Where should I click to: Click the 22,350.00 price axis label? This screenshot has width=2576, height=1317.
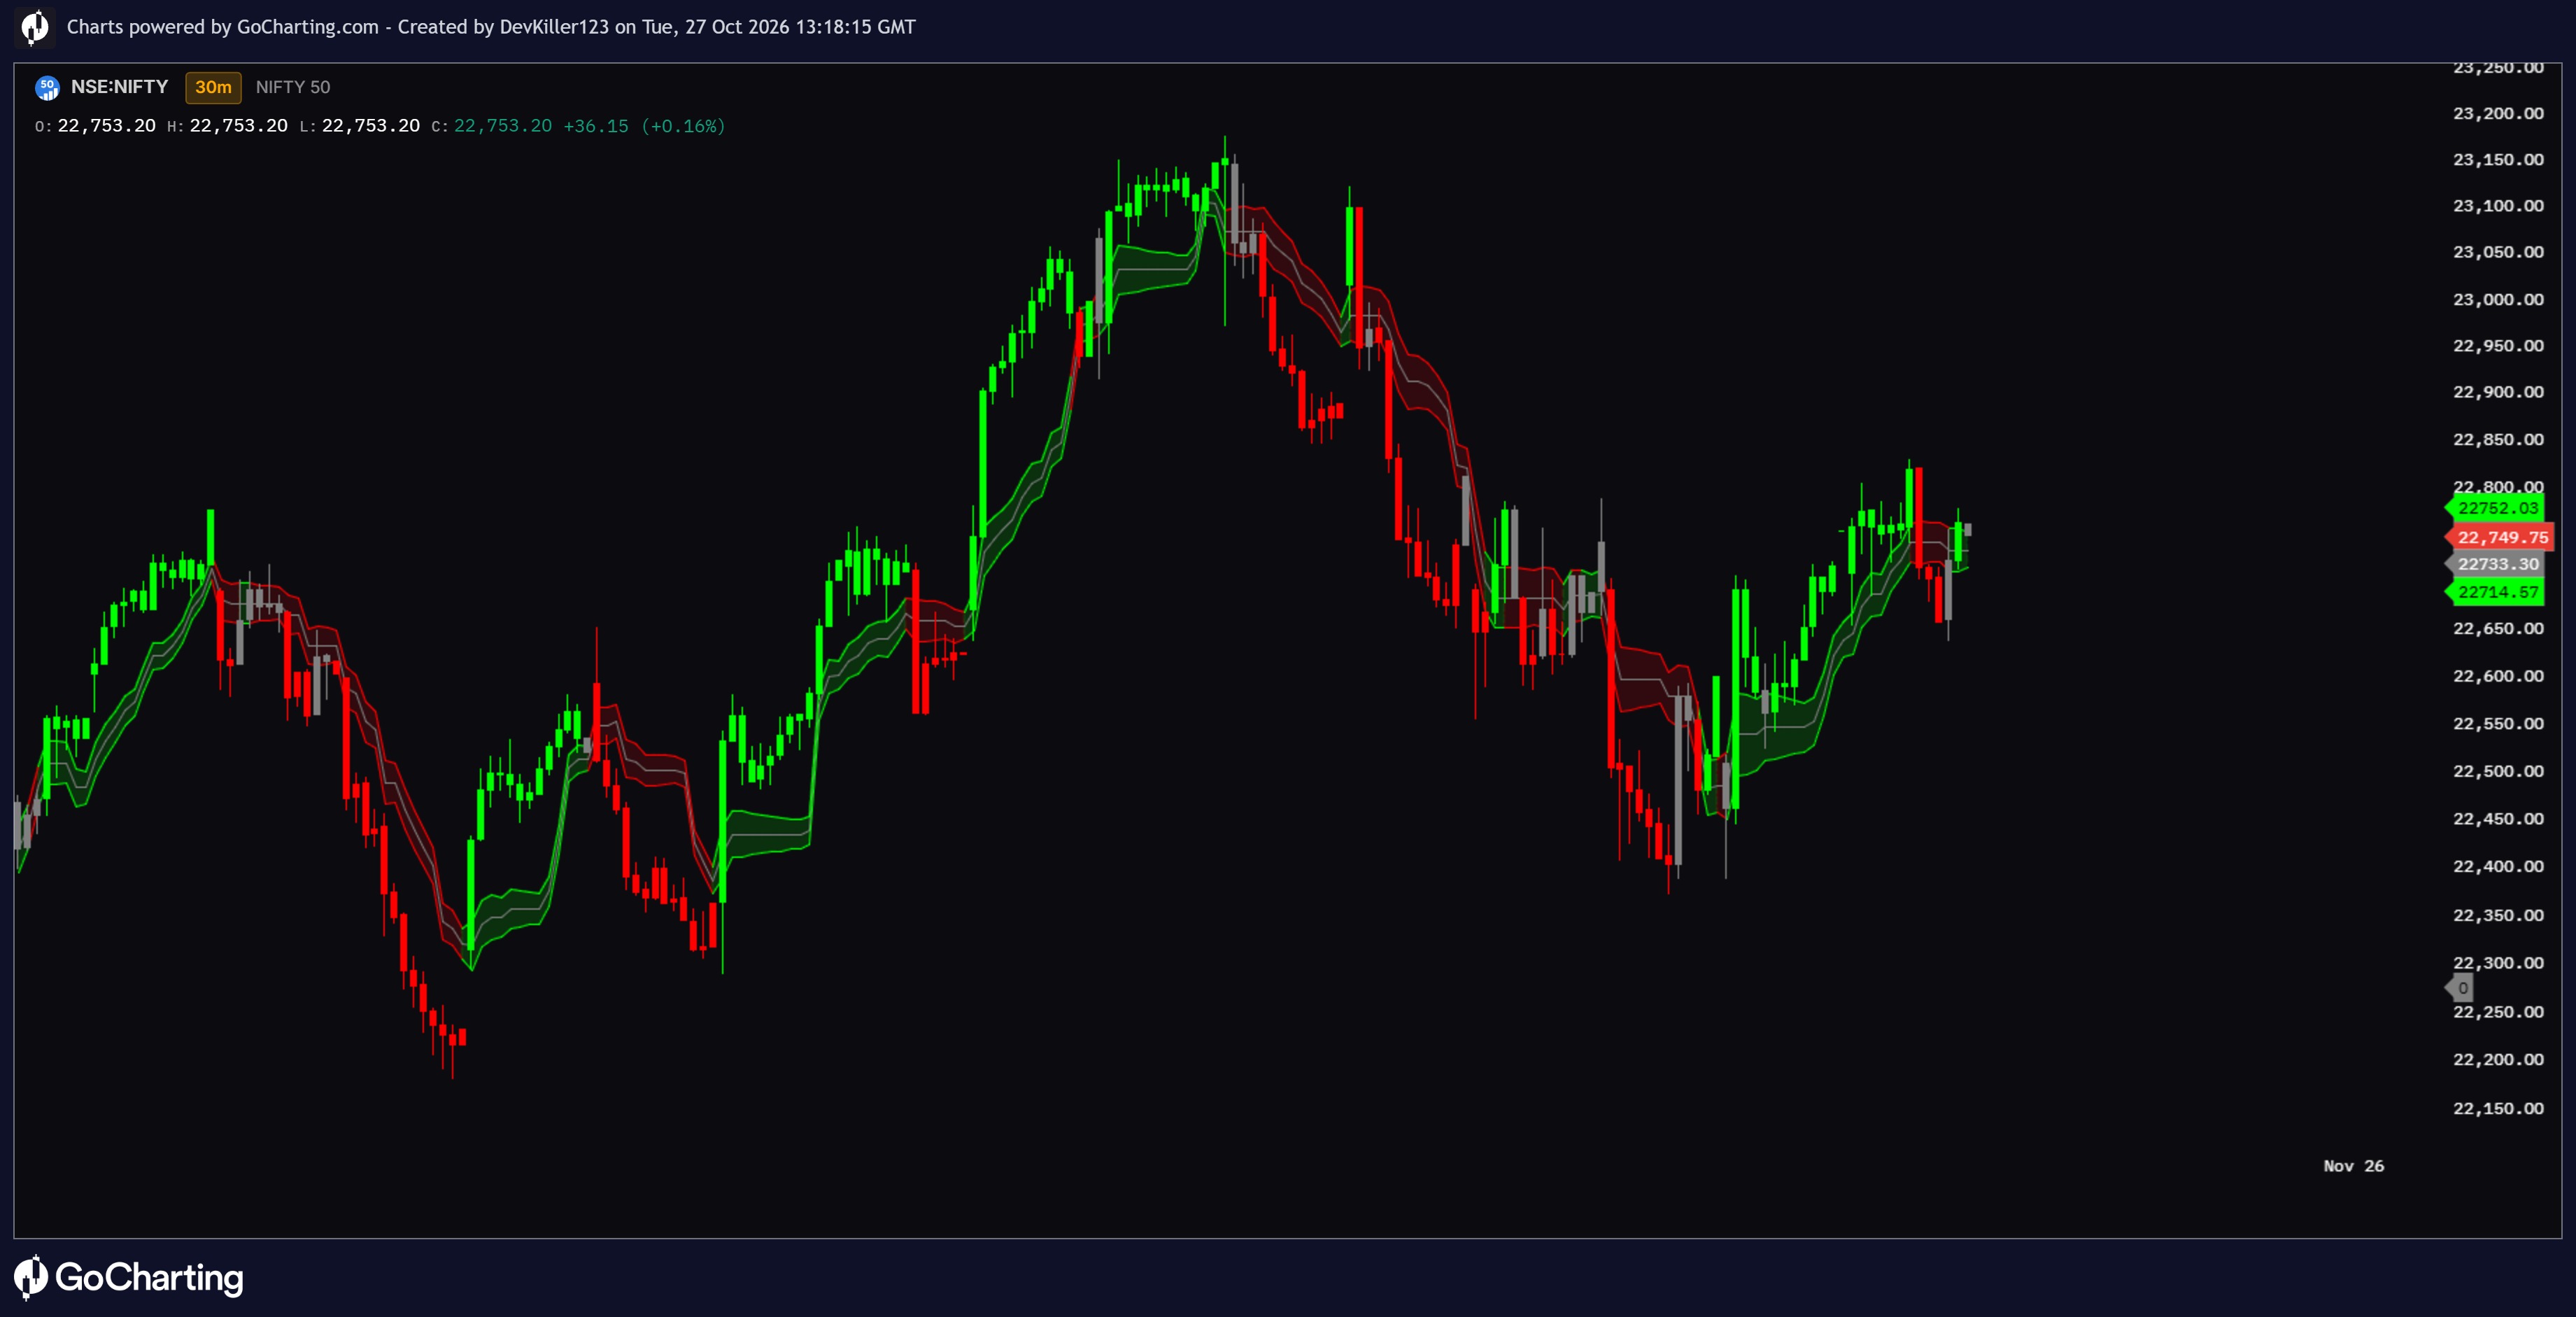[x=2498, y=915]
